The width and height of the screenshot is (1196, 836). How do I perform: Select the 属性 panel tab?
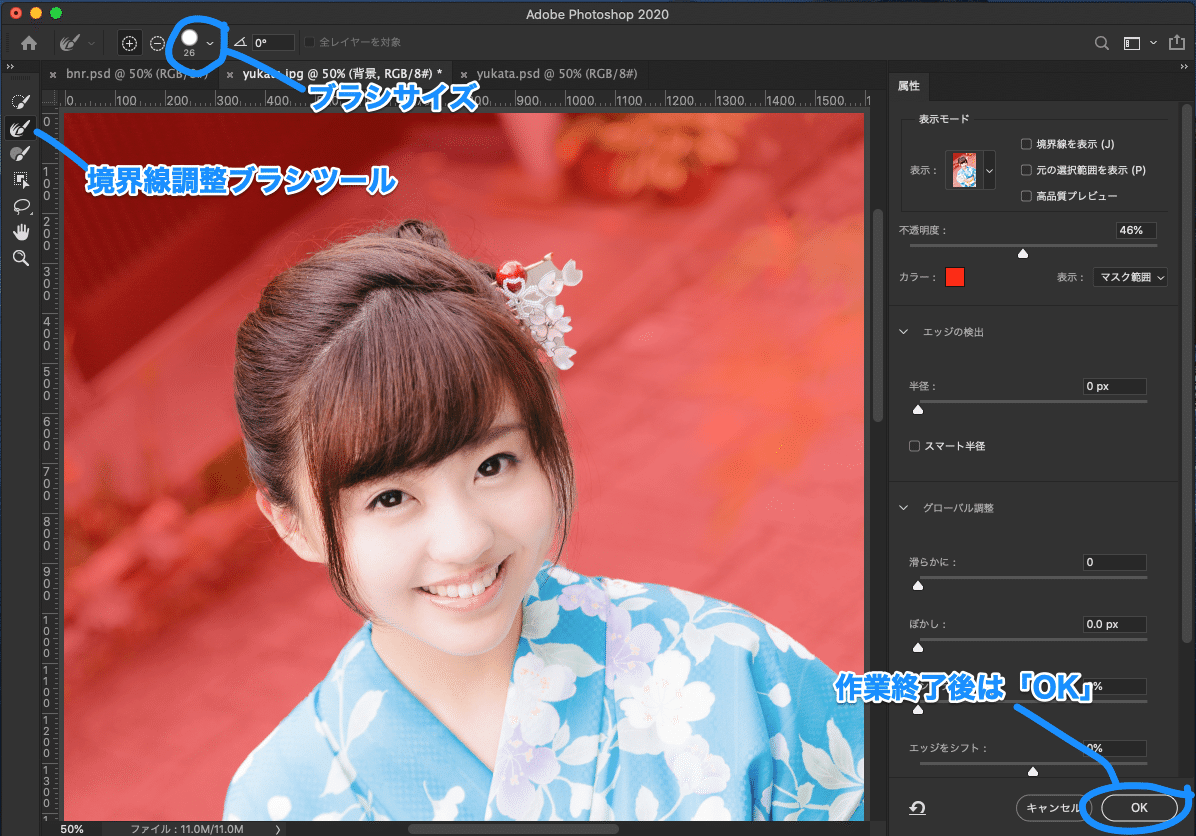(908, 86)
